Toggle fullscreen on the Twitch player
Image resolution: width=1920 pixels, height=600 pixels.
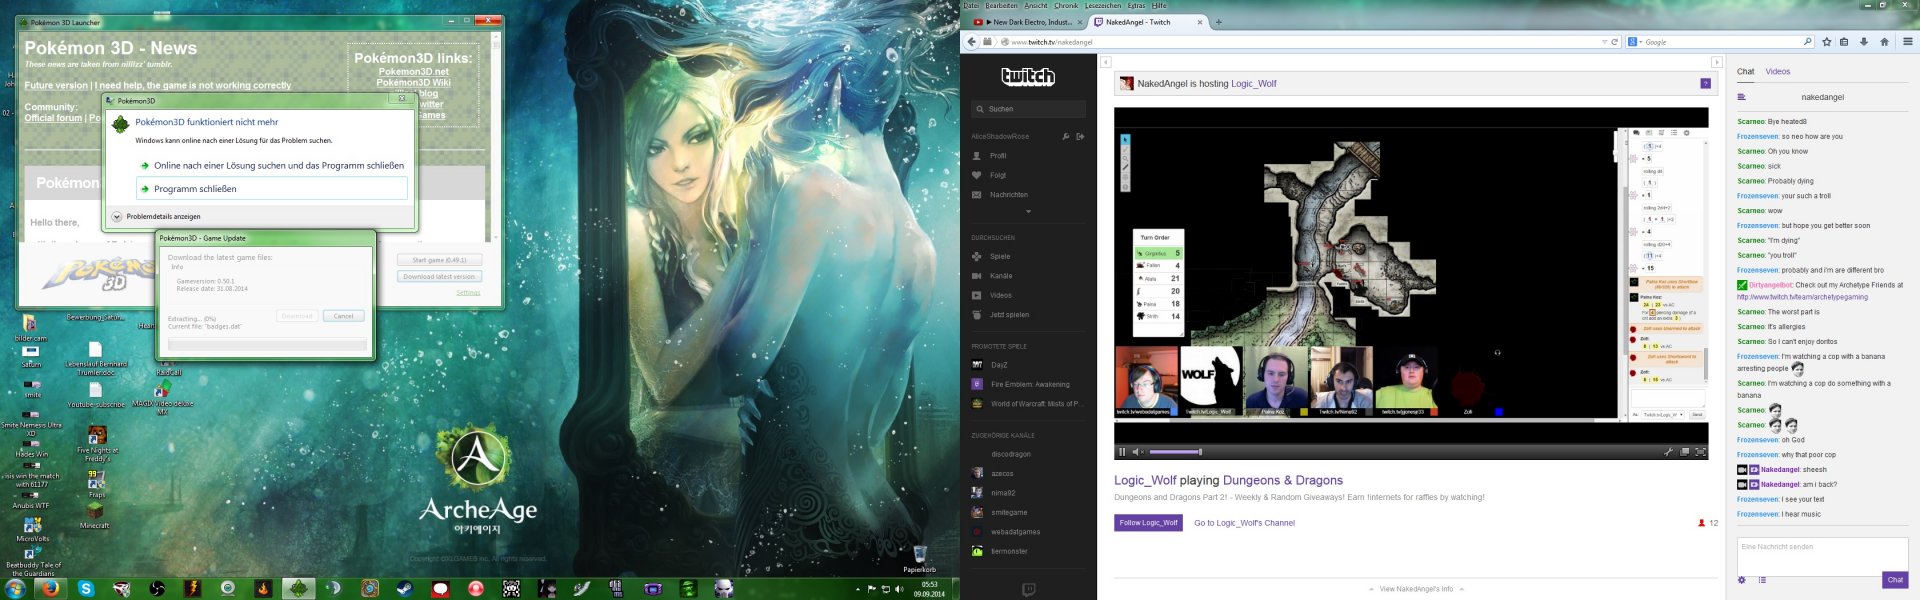pos(1700,452)
